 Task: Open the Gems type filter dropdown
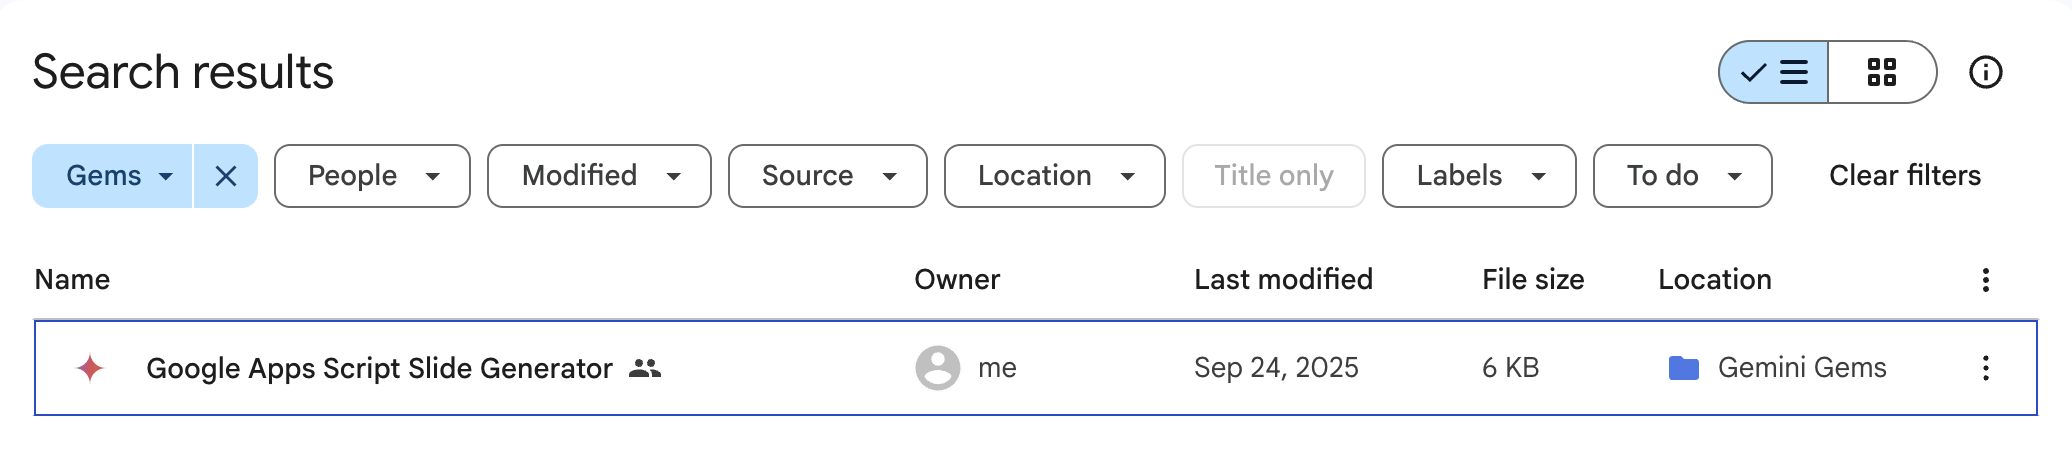coord(113,176)
